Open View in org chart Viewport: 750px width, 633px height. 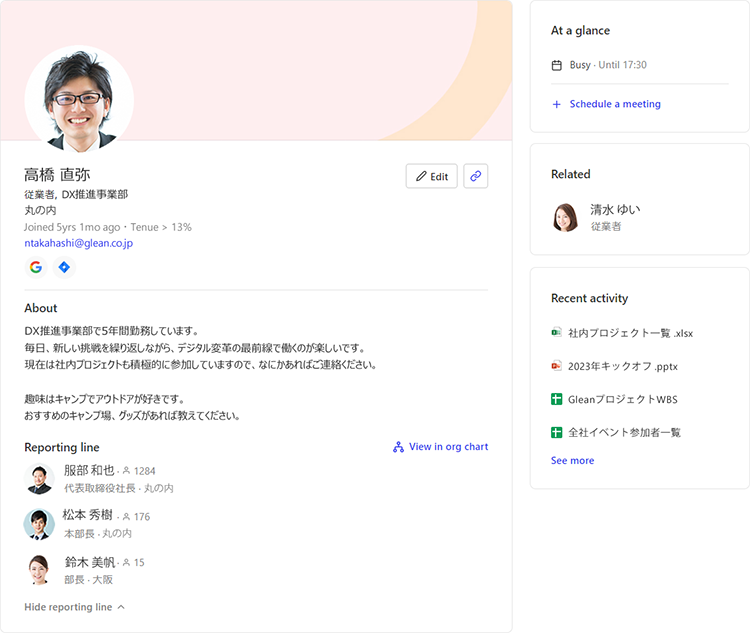(440, 447)
